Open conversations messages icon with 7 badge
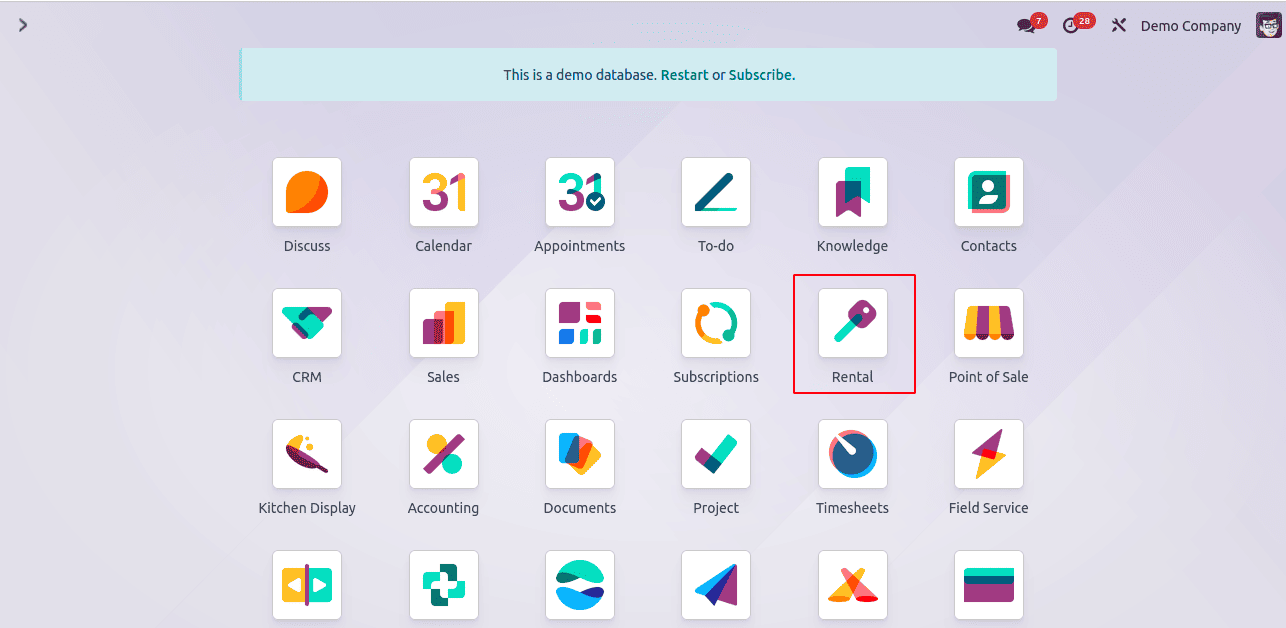This screenshot has width=1286, height=628. point(1030,25)
